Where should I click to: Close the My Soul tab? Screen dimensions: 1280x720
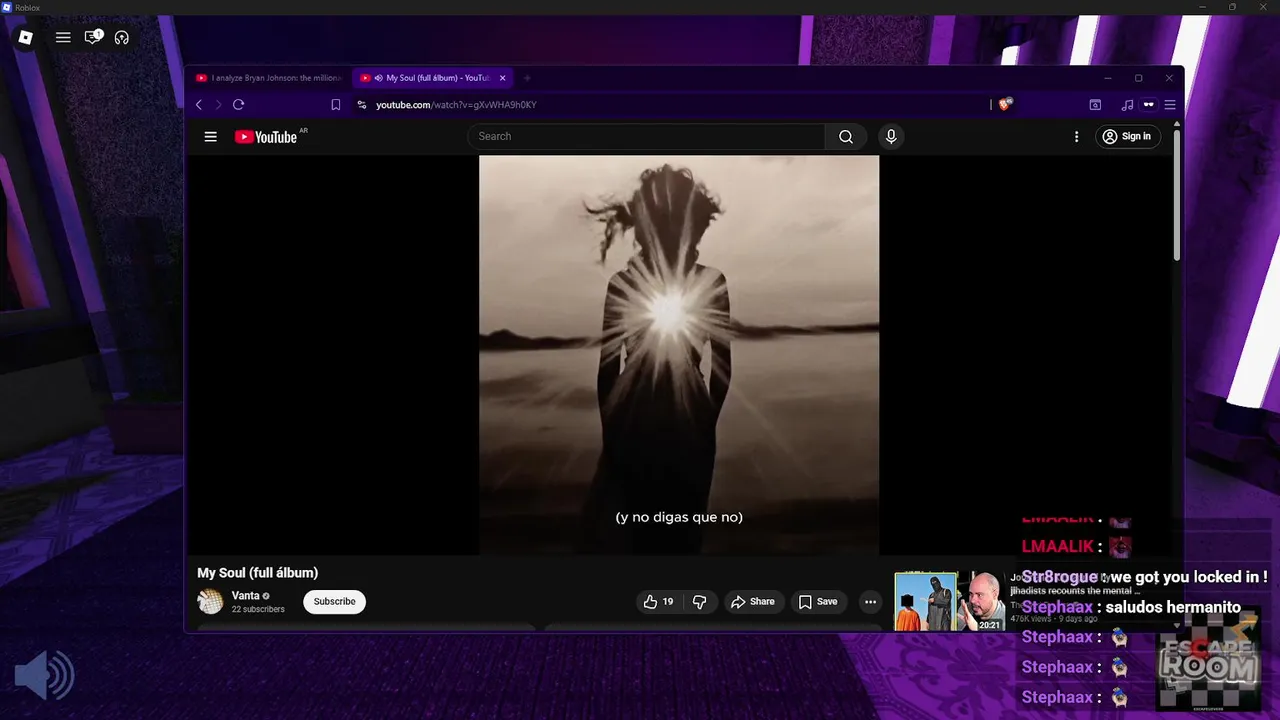[503, 78]
